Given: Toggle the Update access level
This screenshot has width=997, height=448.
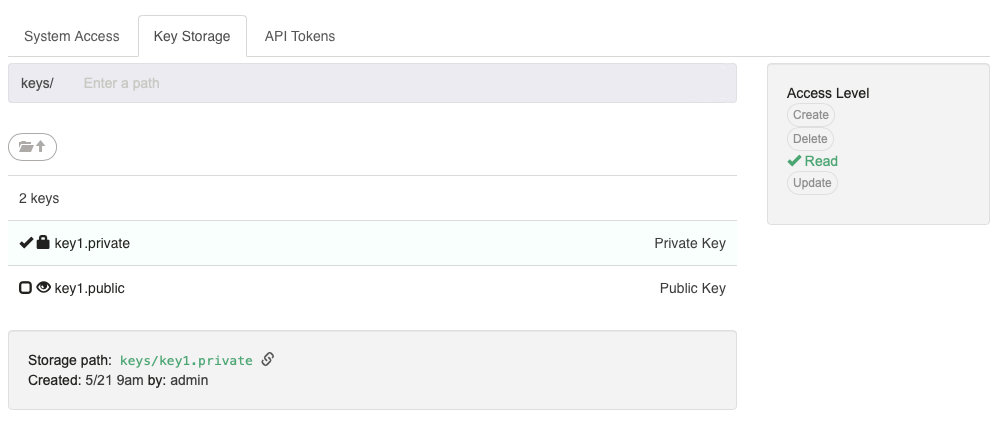Looking at the screenshot, I should 812,183.
